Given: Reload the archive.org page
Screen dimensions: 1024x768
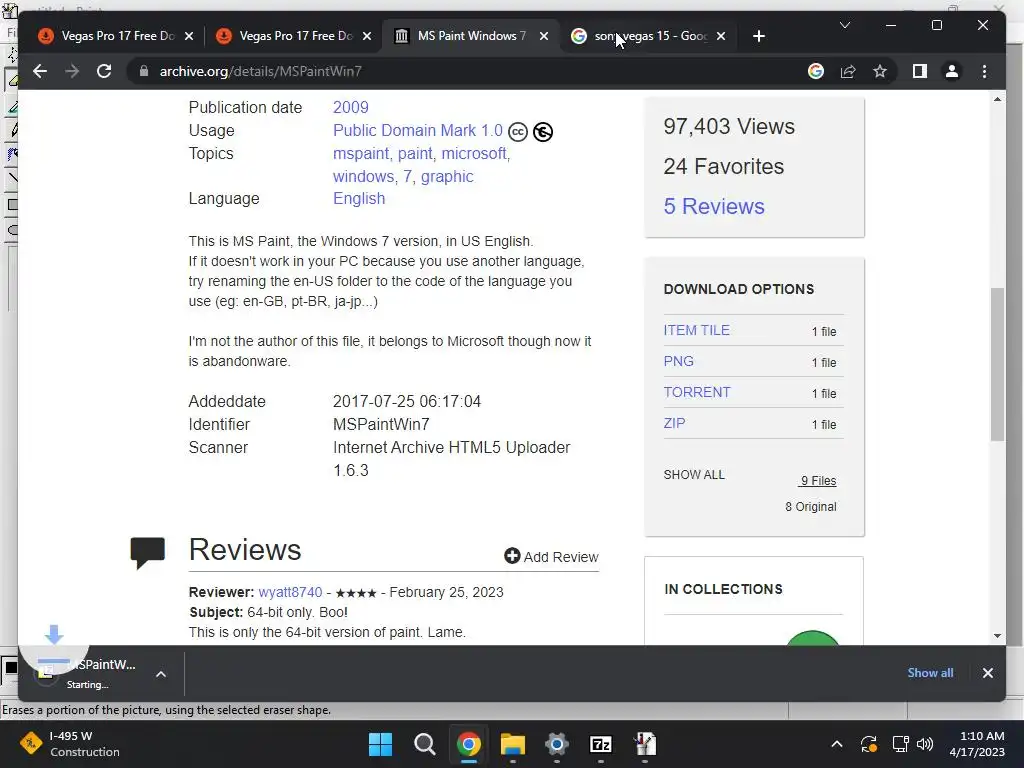Looking at the screenshot, I should [x=104, y=71].
